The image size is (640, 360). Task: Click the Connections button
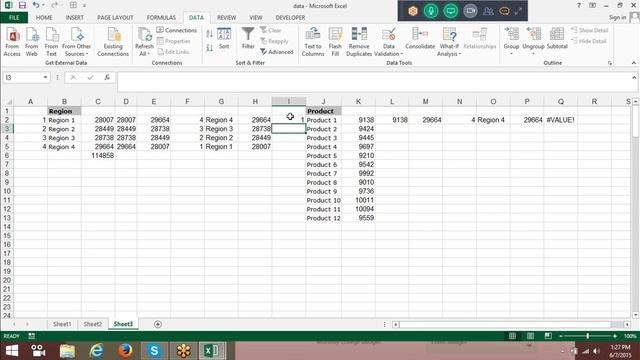(177, 30)
